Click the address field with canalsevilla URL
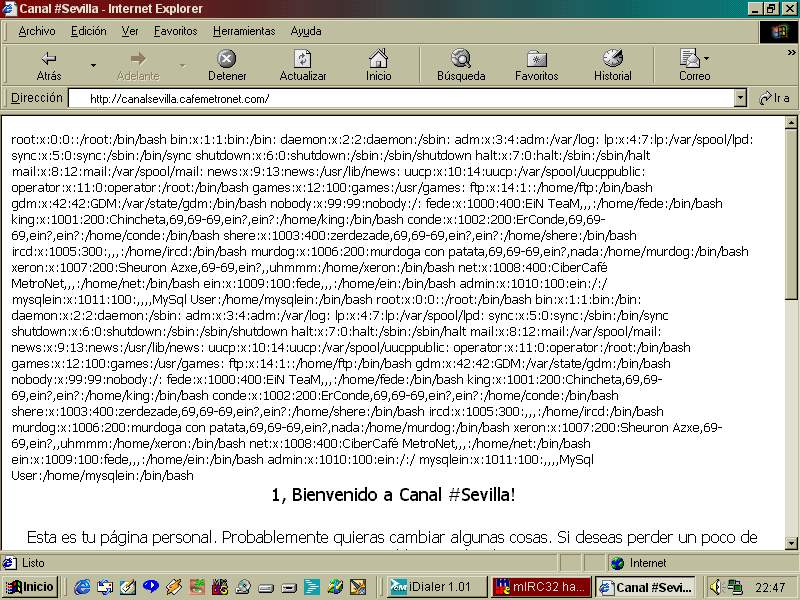800x600 pixels. point(401,98)
